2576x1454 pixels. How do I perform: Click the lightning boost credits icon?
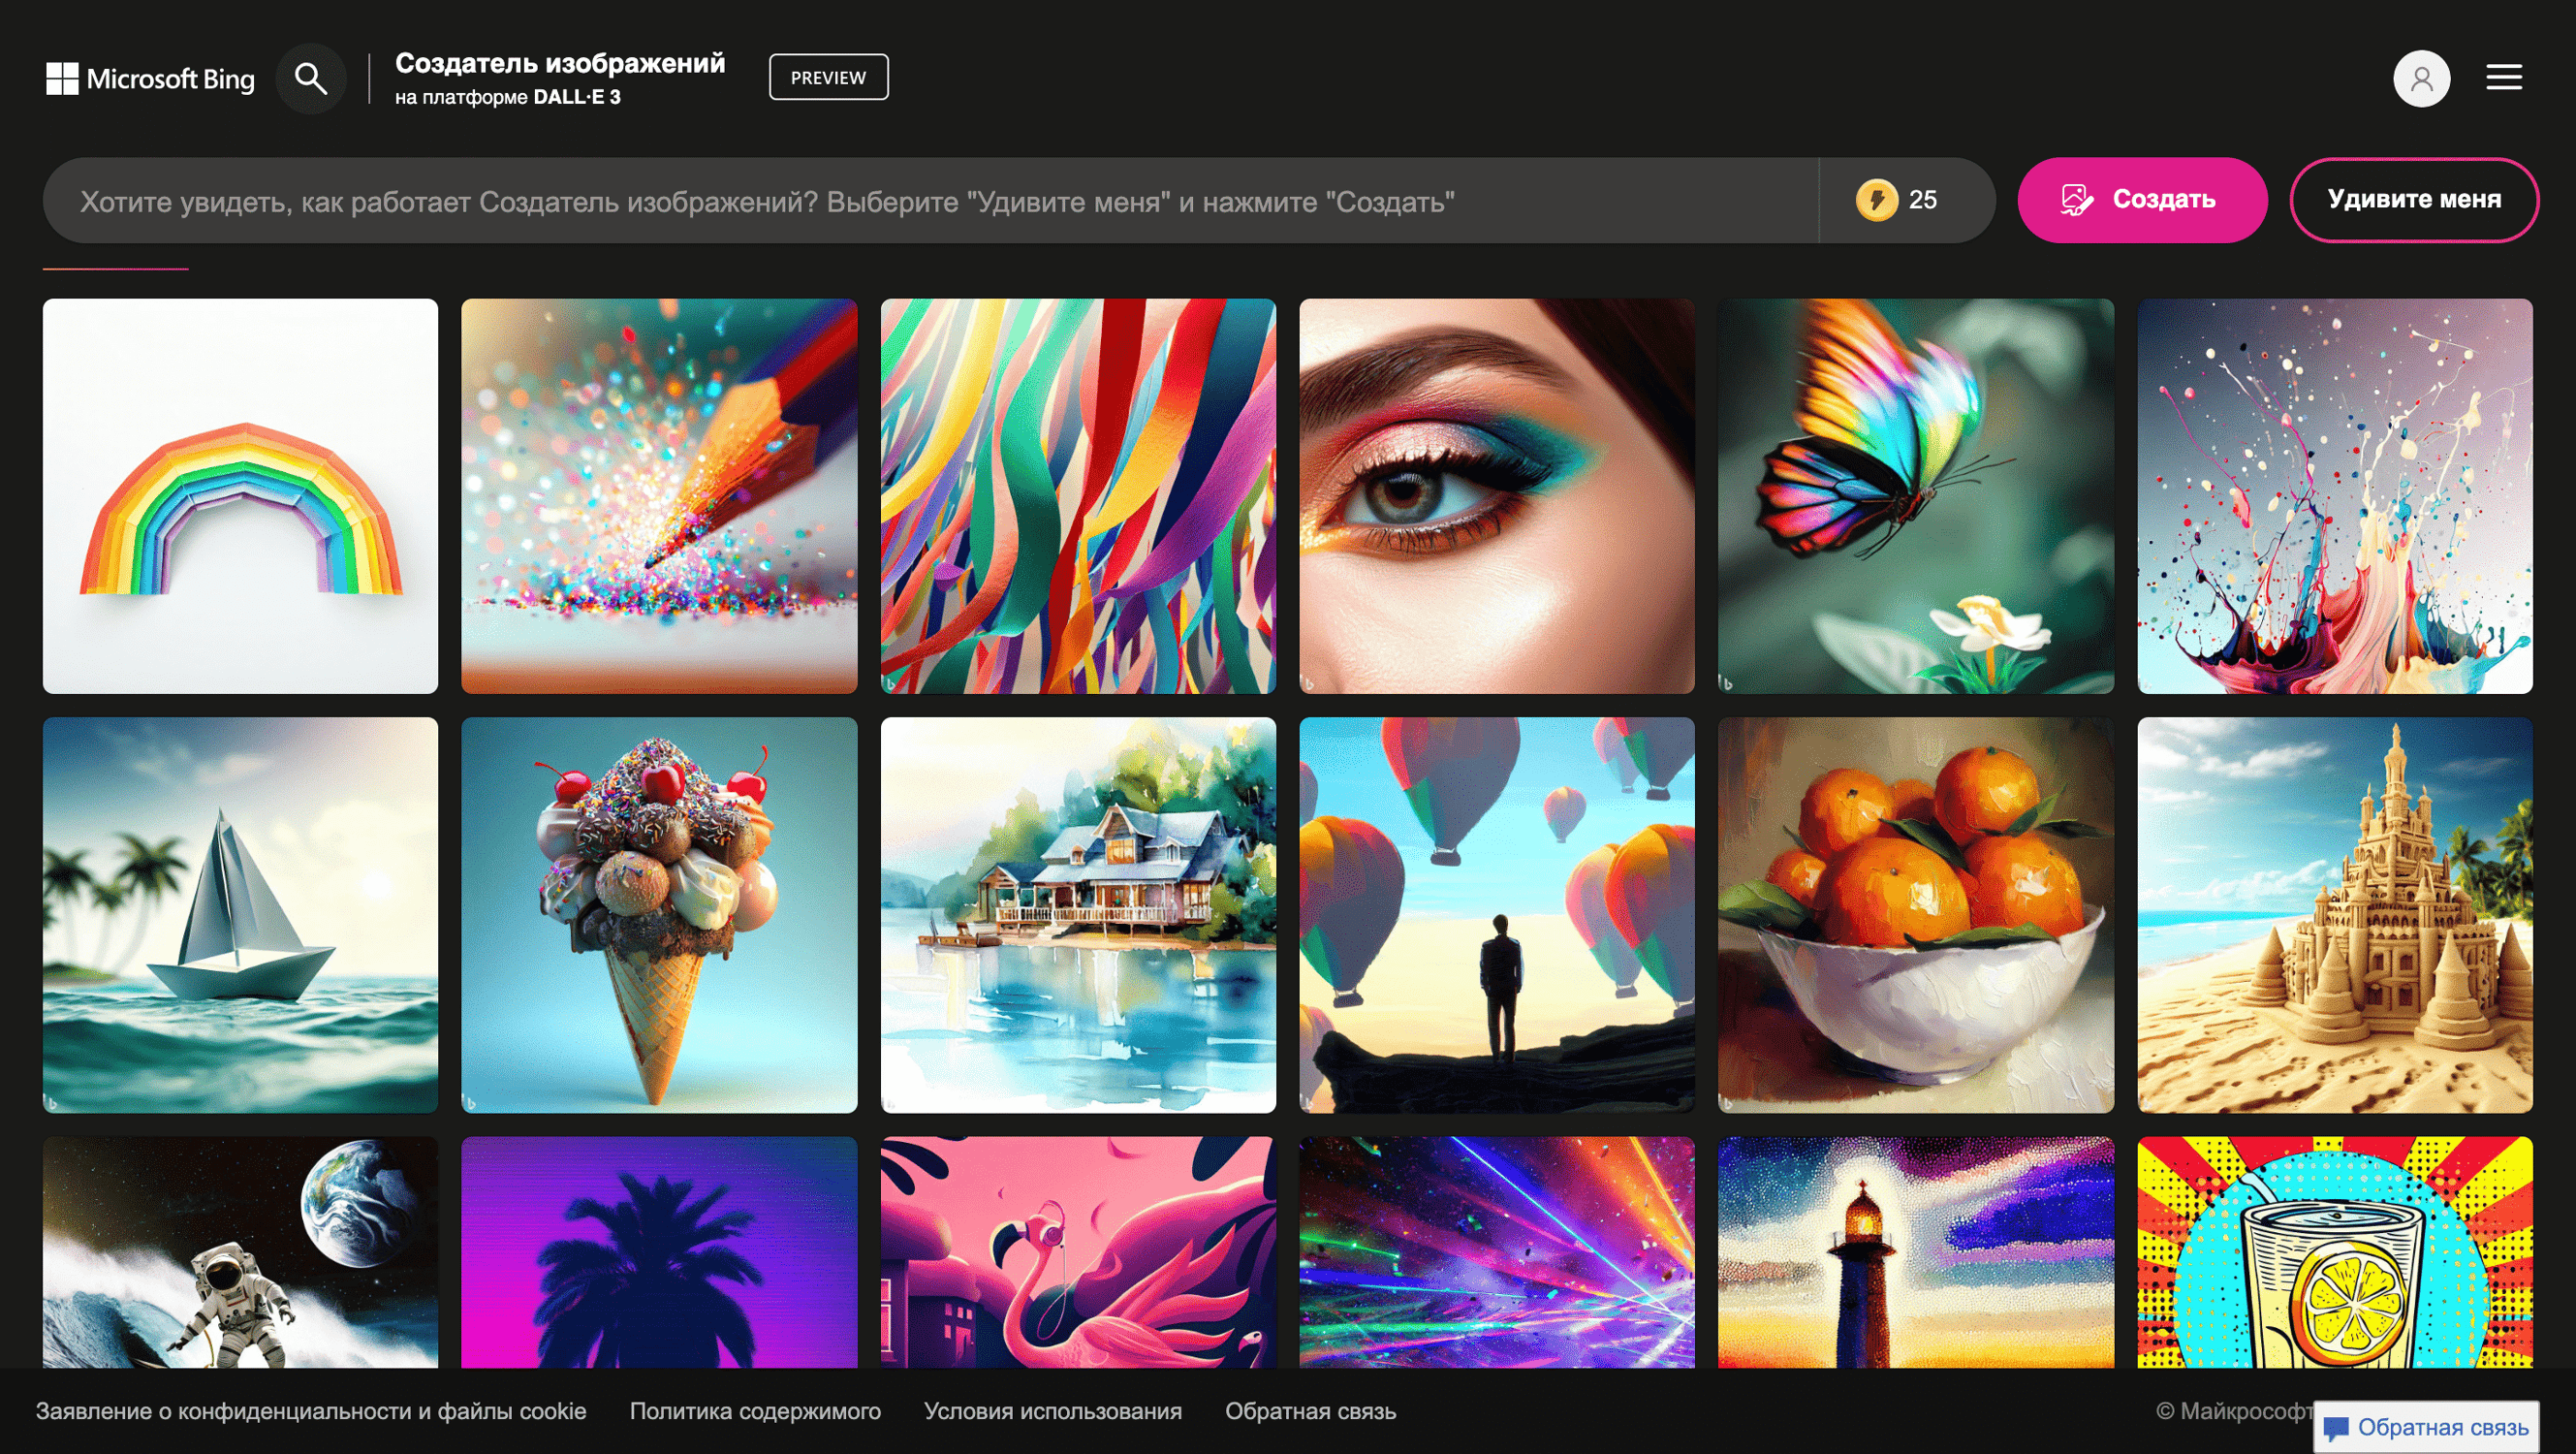click(1879, 199)
